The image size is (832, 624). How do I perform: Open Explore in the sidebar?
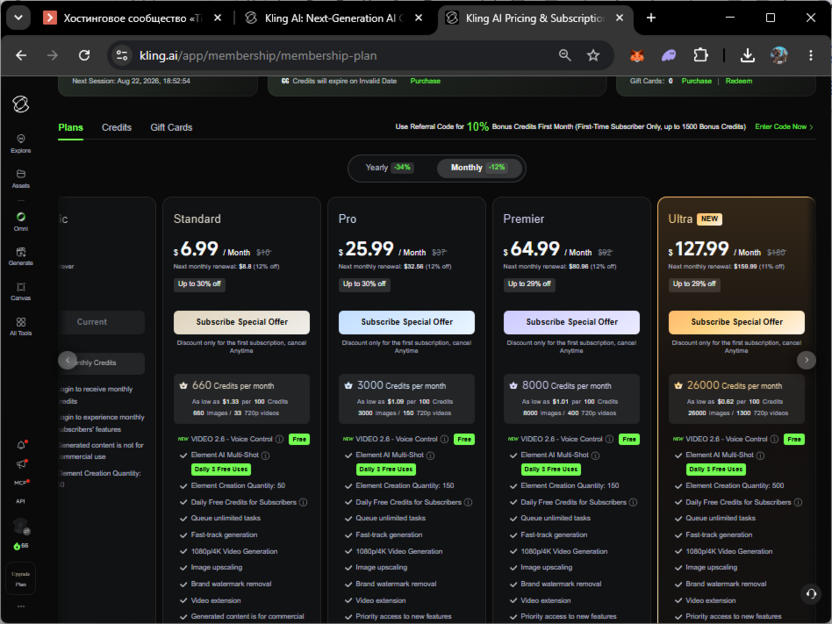click(x=21, y=143)
